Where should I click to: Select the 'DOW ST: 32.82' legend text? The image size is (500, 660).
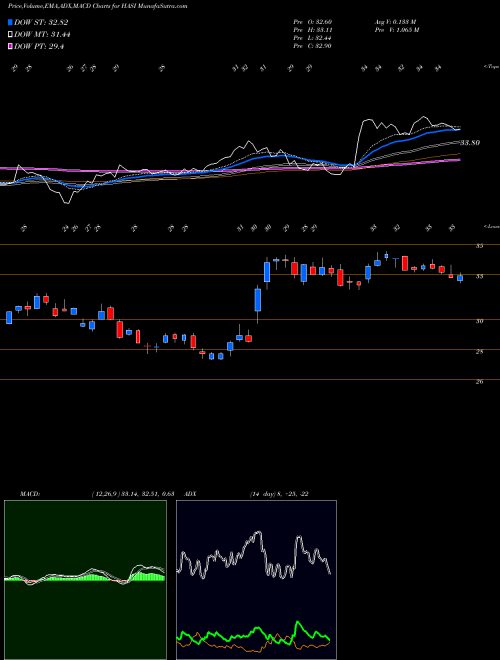click(x=41, y=22)
